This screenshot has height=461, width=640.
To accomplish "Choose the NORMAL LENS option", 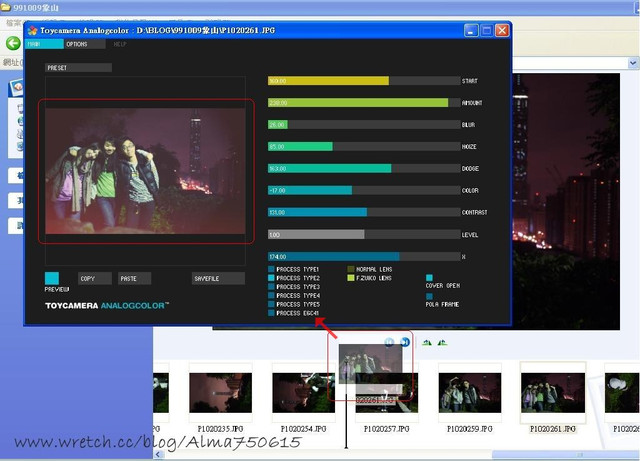I will click(x=370, y=269).
